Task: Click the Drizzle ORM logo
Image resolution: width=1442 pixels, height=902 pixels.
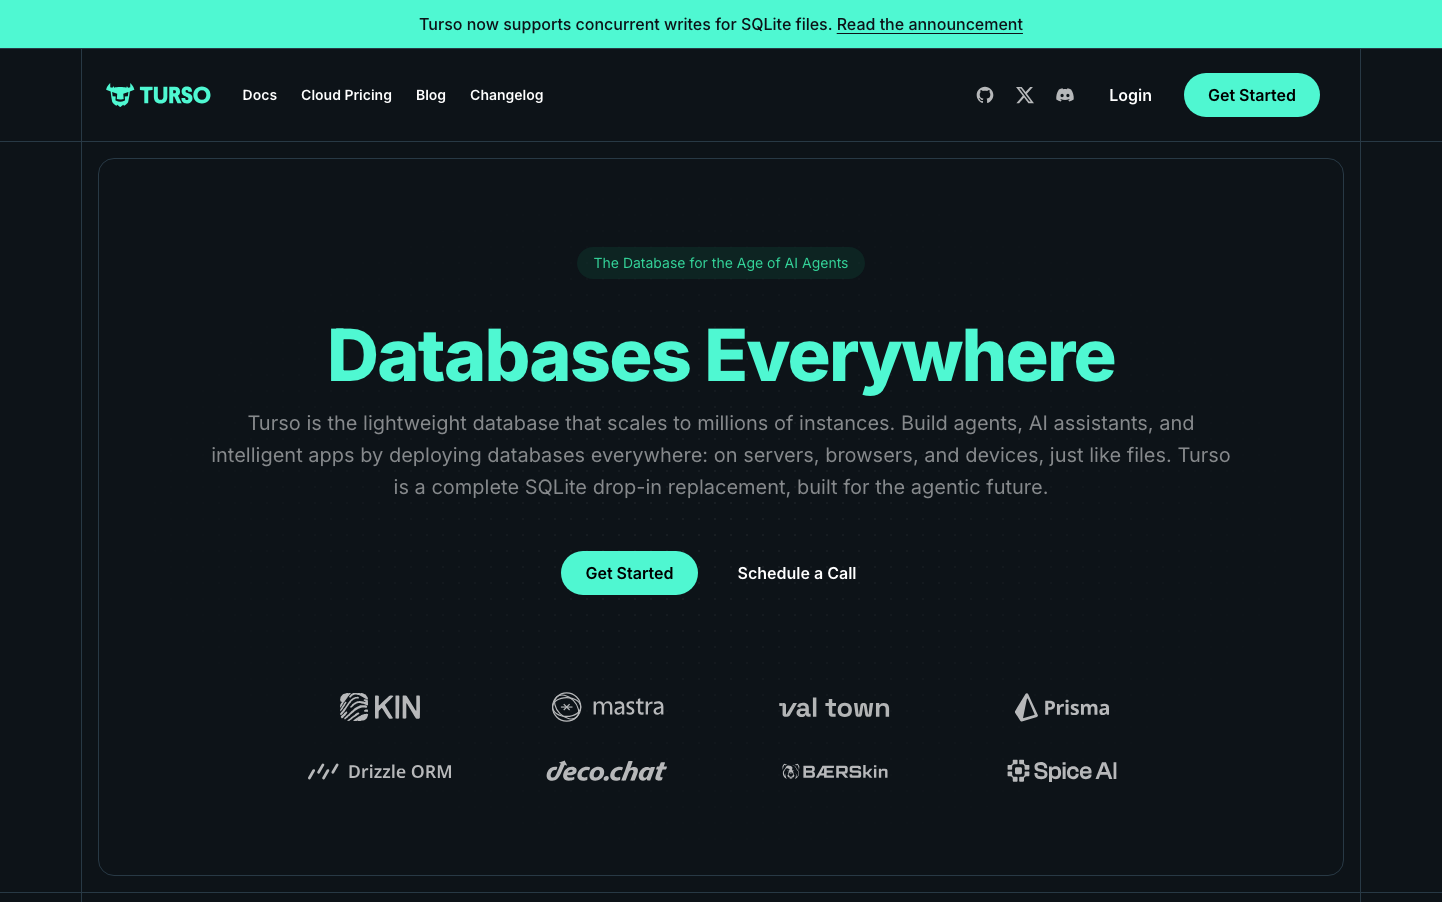Action: (x=380, y=771)
